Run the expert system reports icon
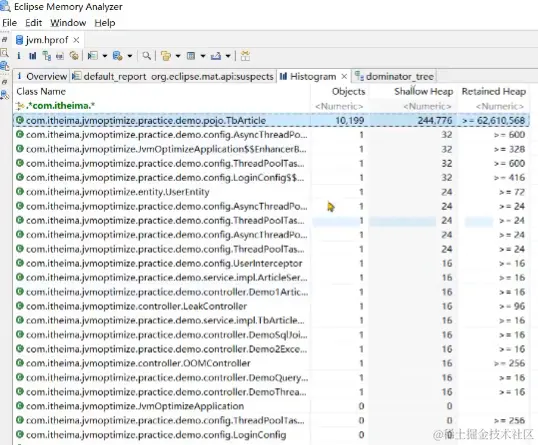 [x=93, y=56]
